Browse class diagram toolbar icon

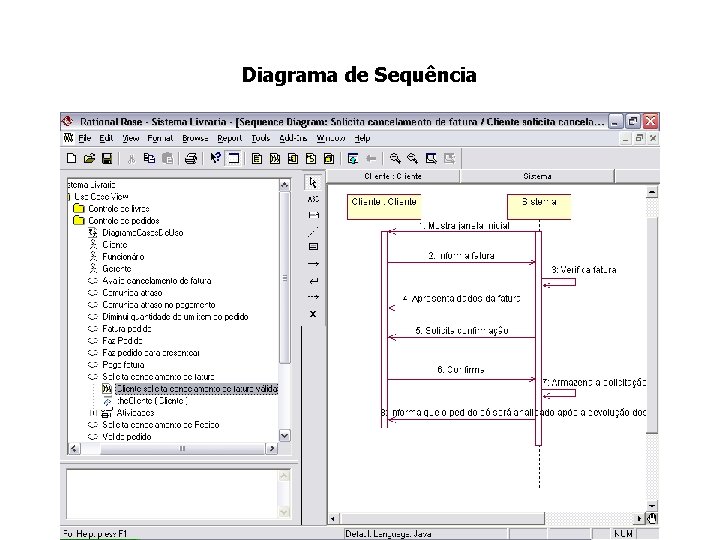257,158
